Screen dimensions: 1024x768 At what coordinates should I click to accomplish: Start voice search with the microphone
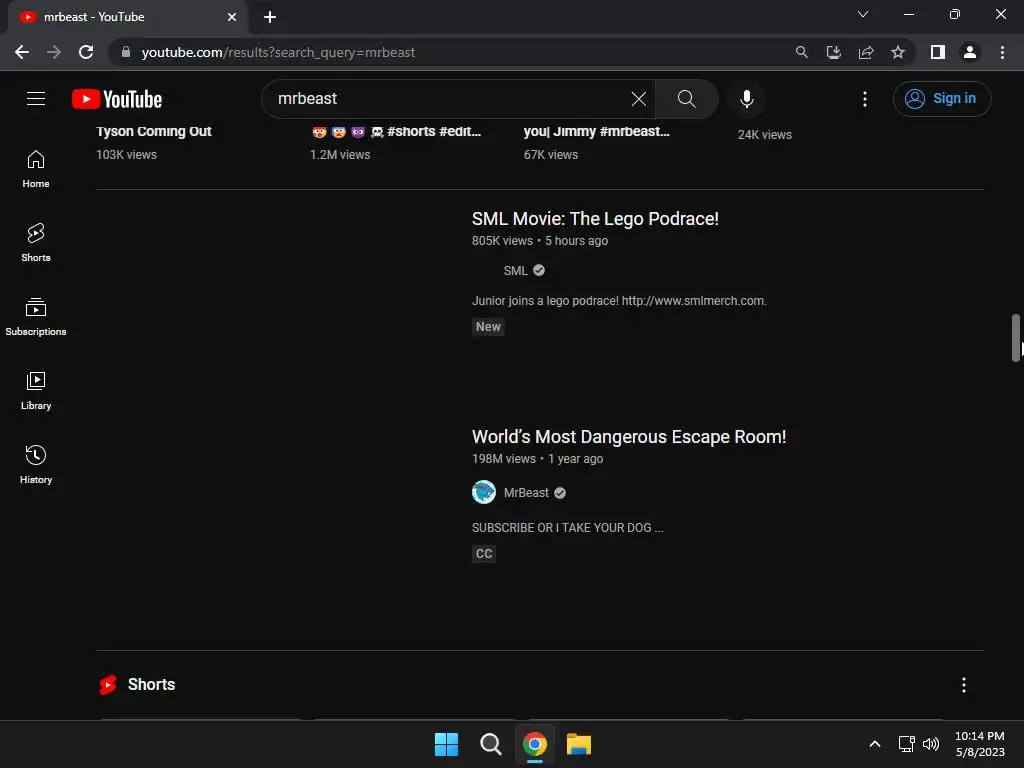click(747, 99)
